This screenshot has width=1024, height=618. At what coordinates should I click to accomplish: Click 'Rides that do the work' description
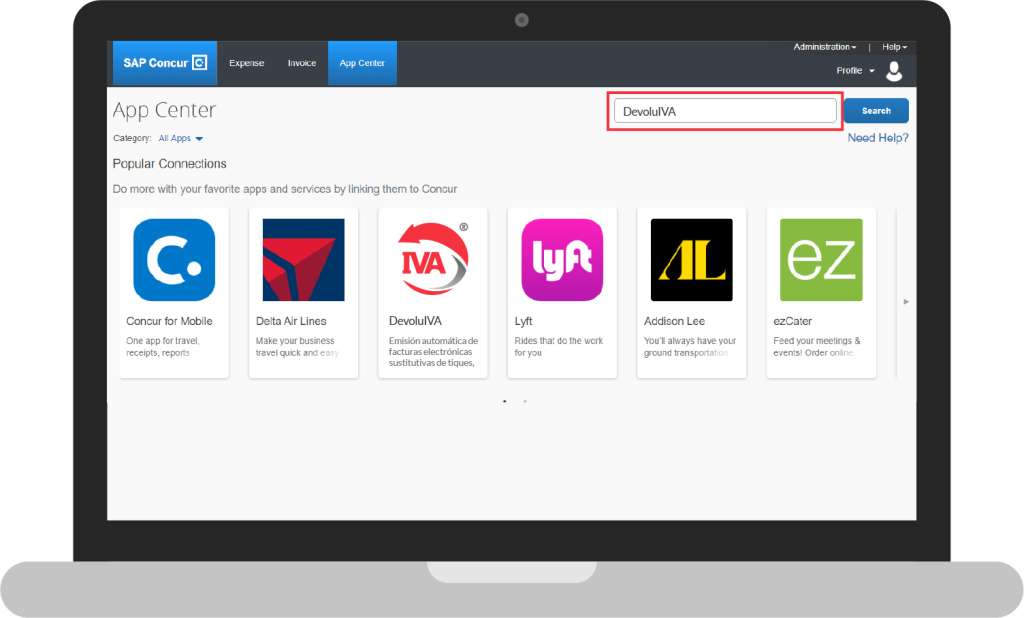[x=559, y=347]
